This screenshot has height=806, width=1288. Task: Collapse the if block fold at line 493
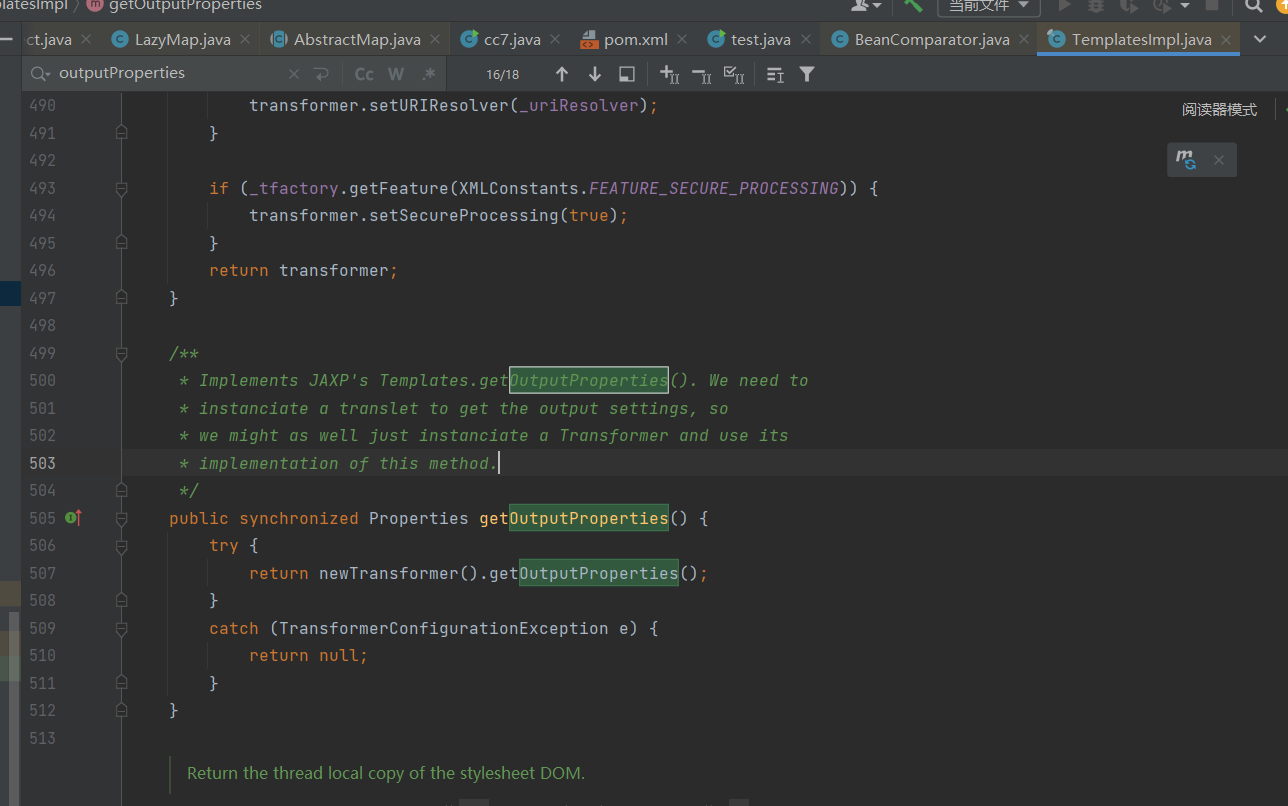[121, 188]
